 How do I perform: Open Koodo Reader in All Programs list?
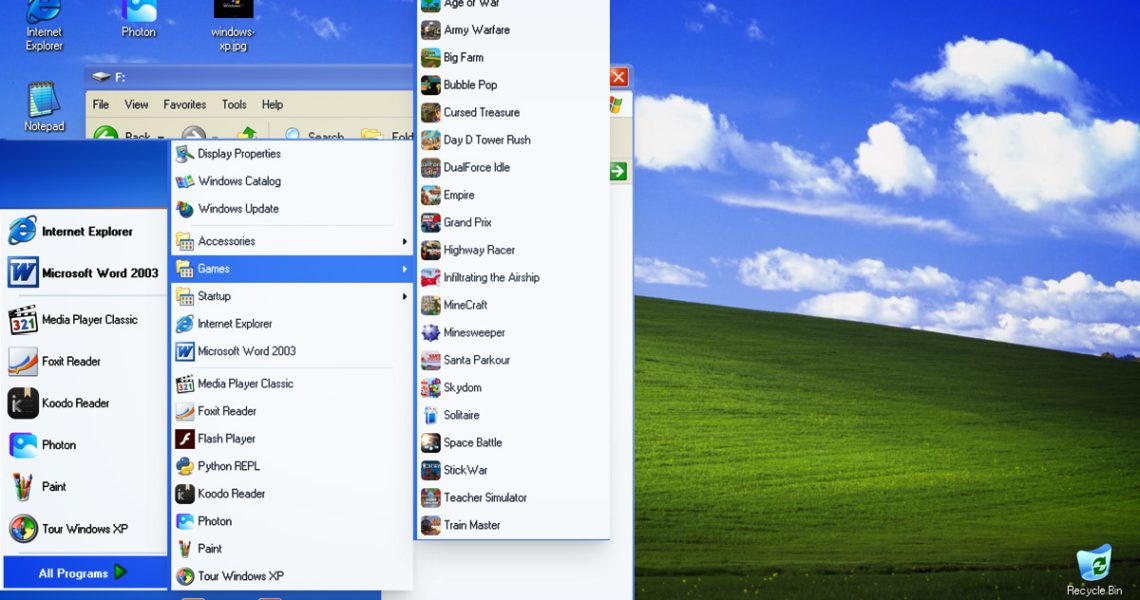pos(292,494)
